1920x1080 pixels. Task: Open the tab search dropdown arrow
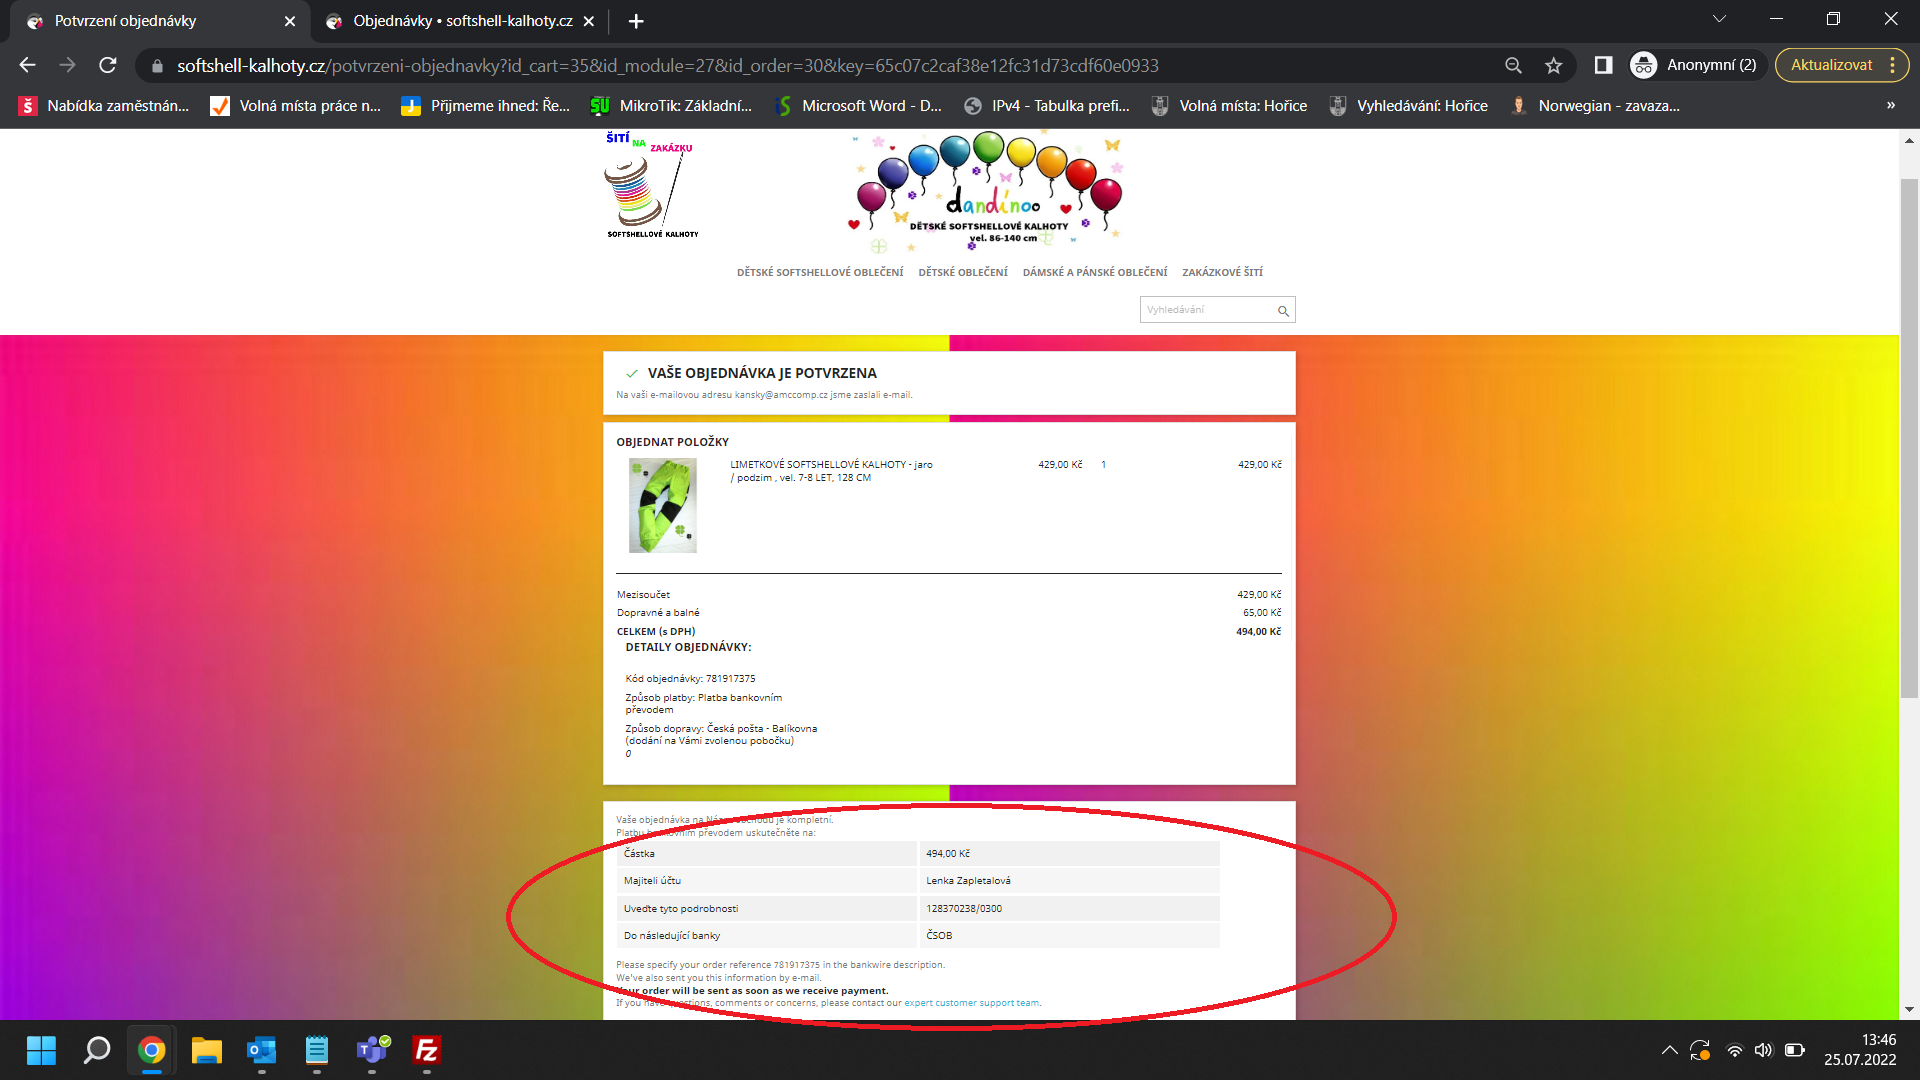coord(1719,19)
